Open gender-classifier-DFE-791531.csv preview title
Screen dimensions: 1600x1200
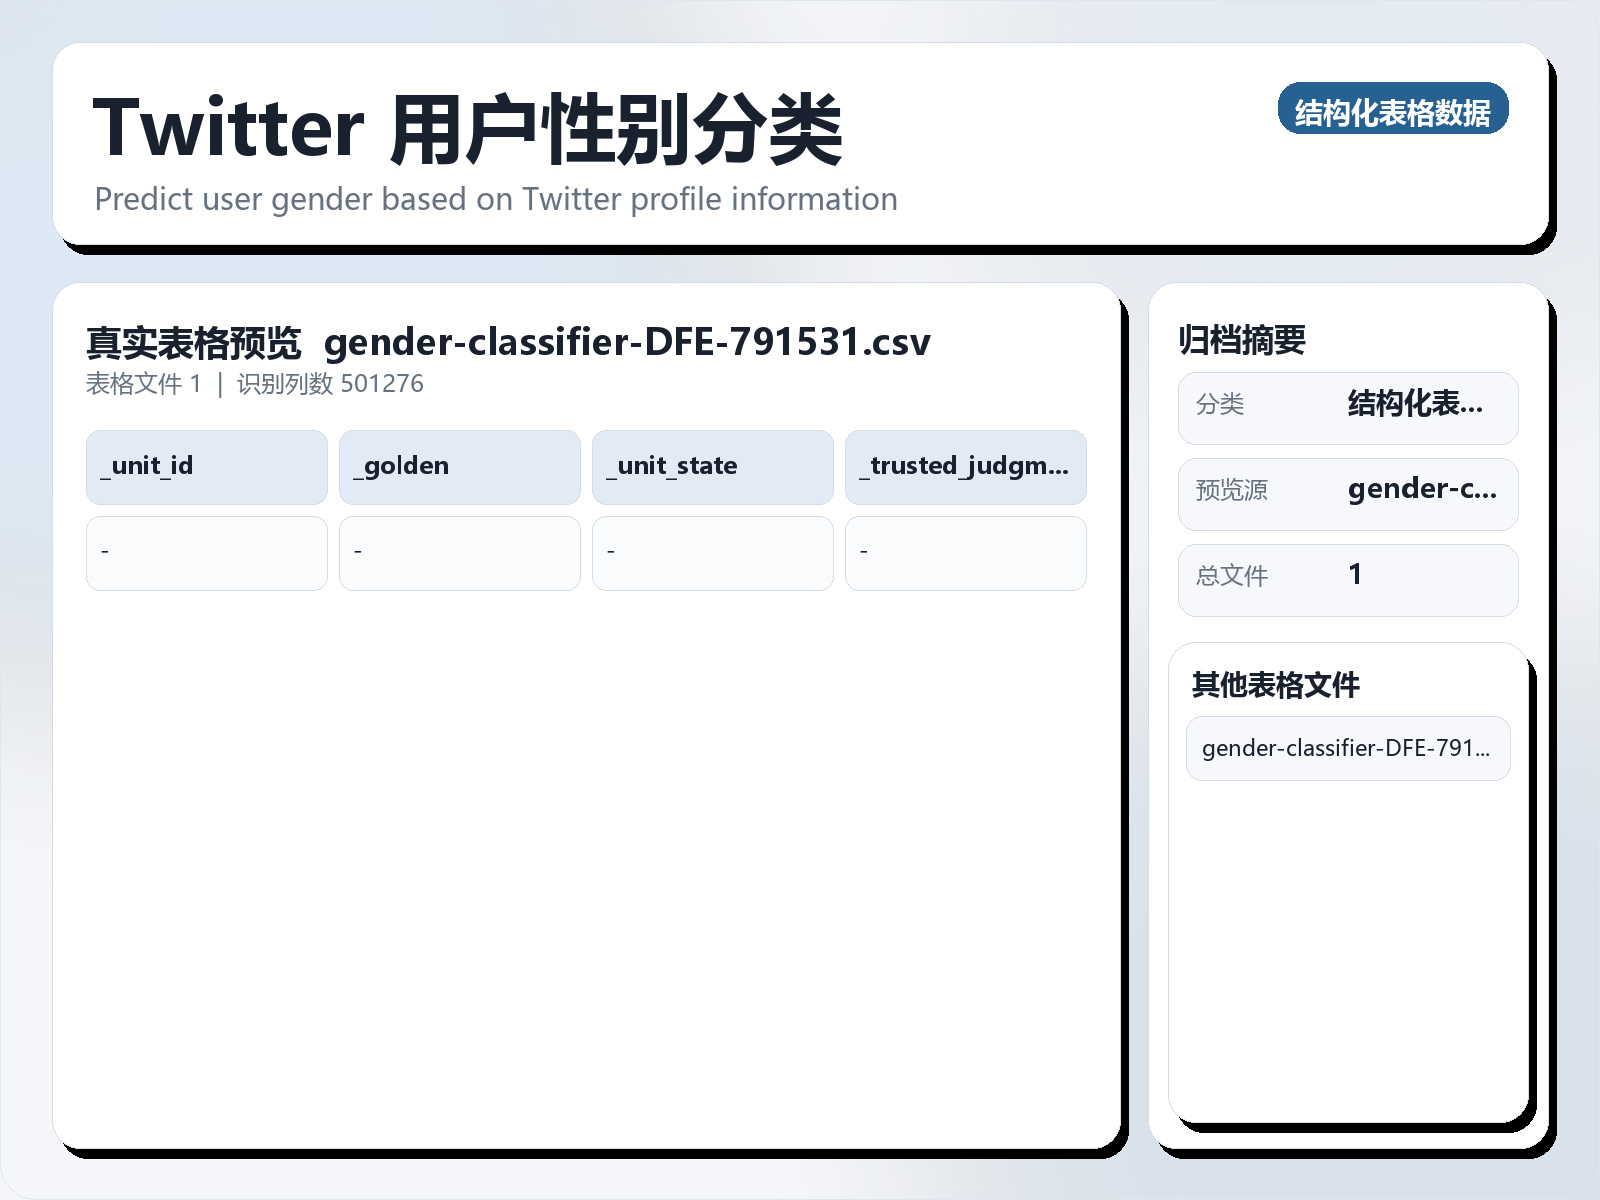pos(628,342)
